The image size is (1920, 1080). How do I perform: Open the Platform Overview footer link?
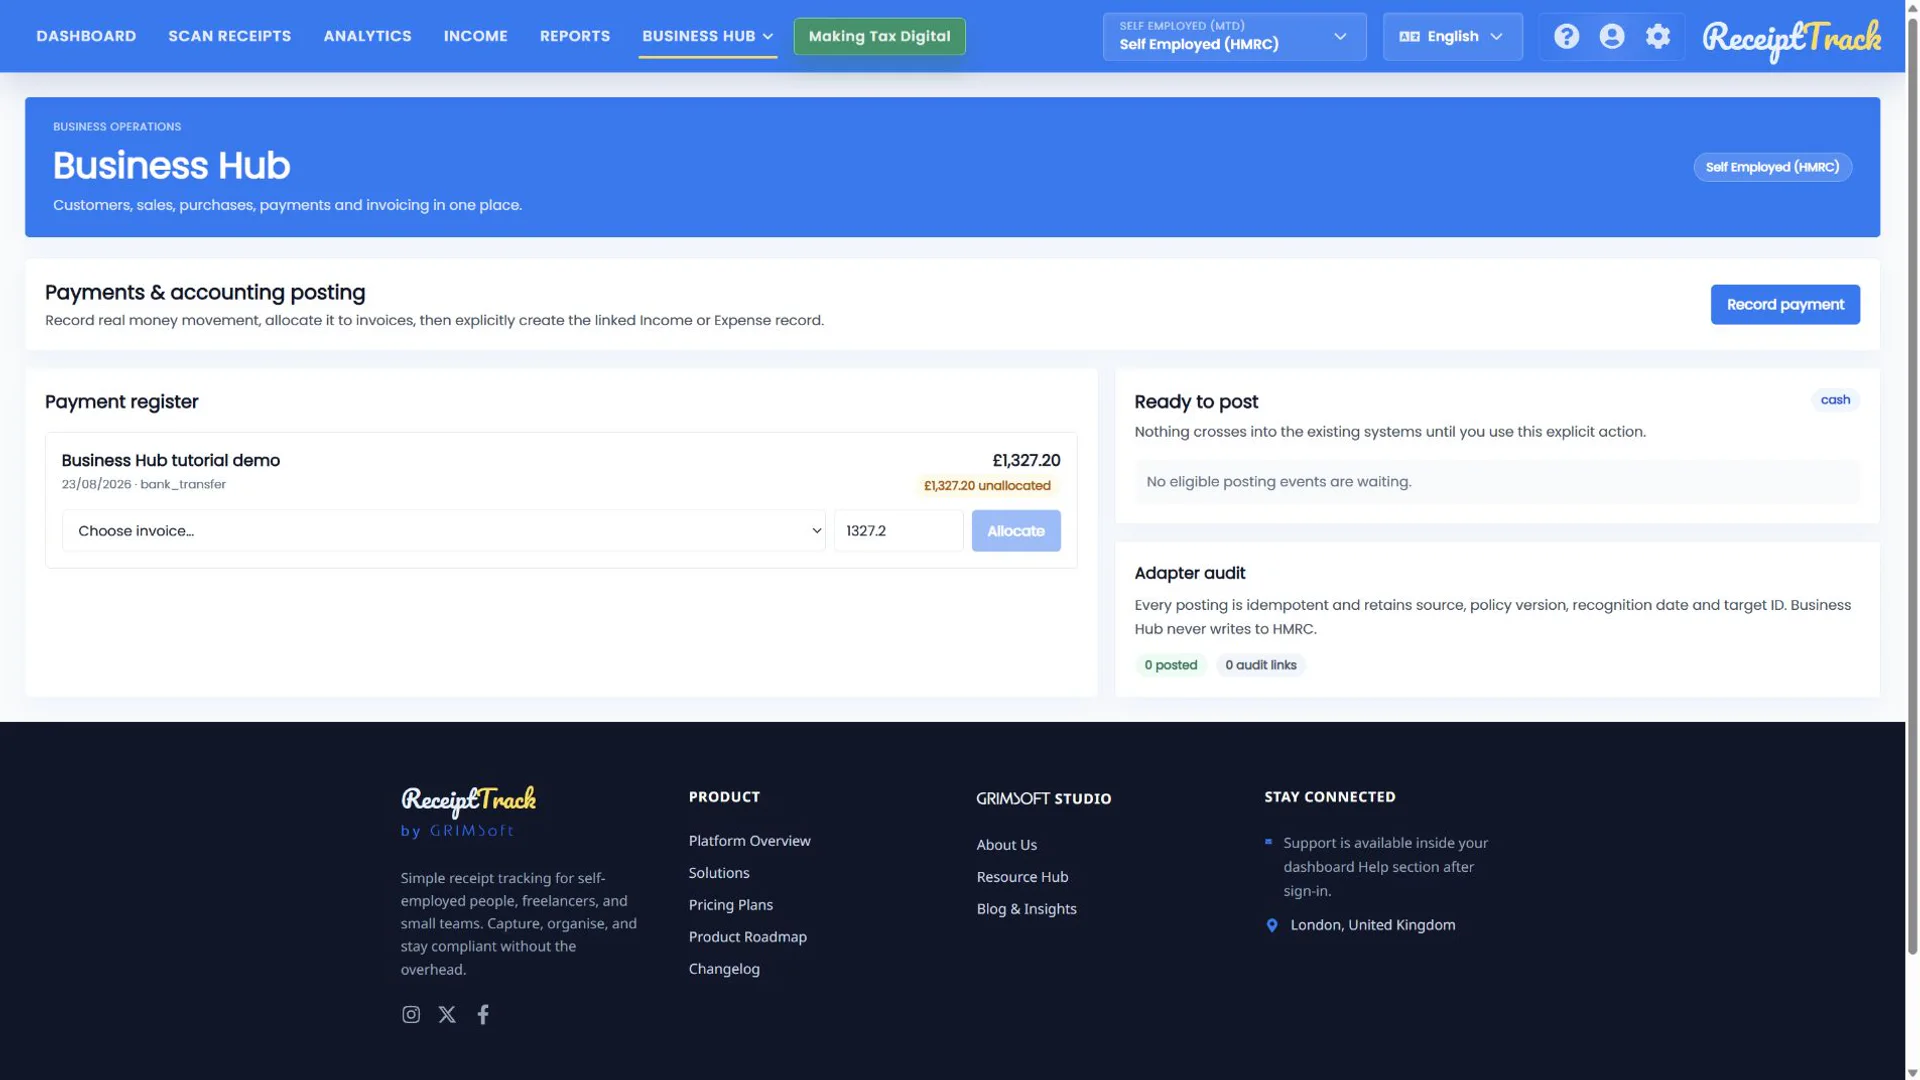tap(750, 841)
